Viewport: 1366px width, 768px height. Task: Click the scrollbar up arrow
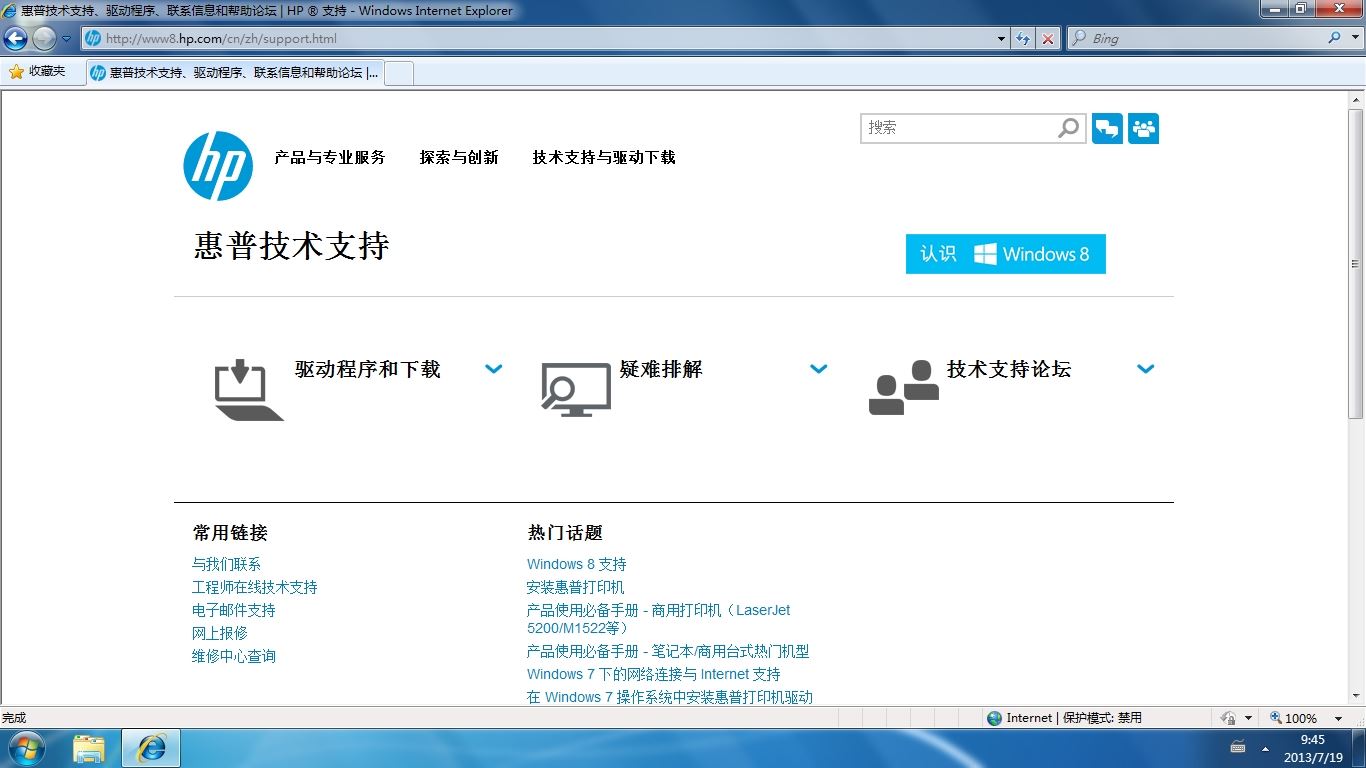tap(1356, 99)
